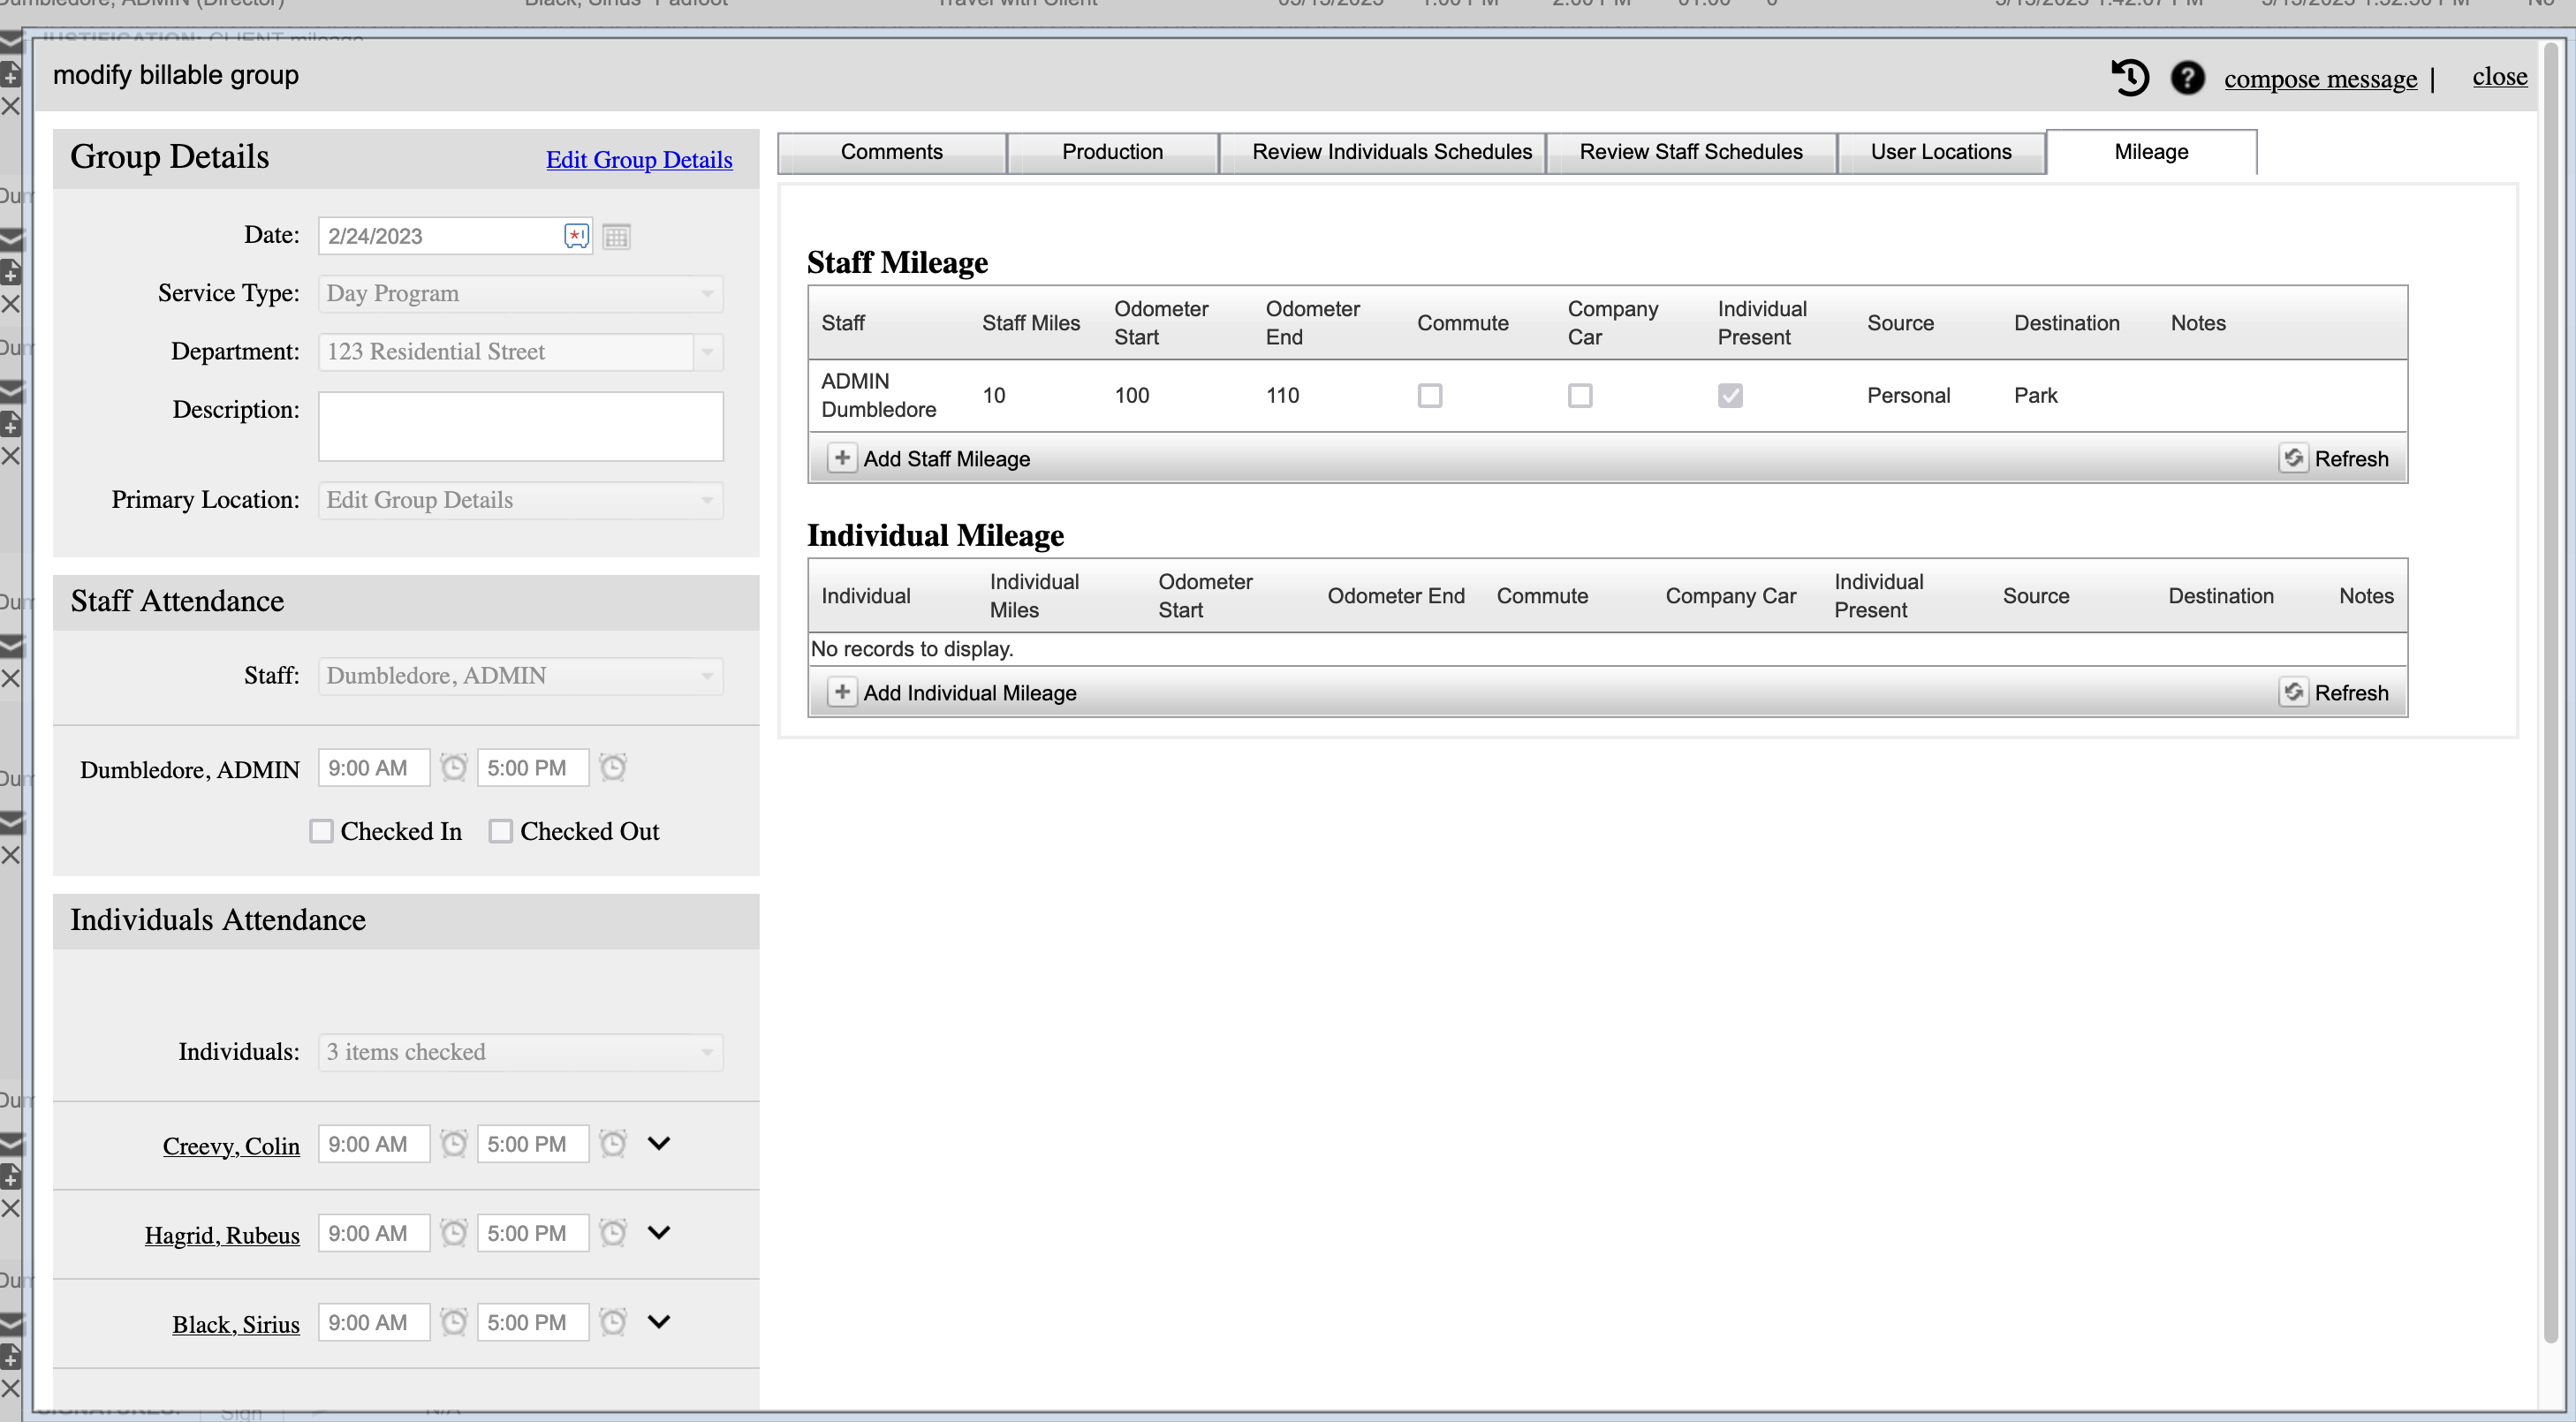Select the Mileage tab
The width and height of the screenshot is (2576, 1422).
pyautogui.click(x=2151, y=152)
